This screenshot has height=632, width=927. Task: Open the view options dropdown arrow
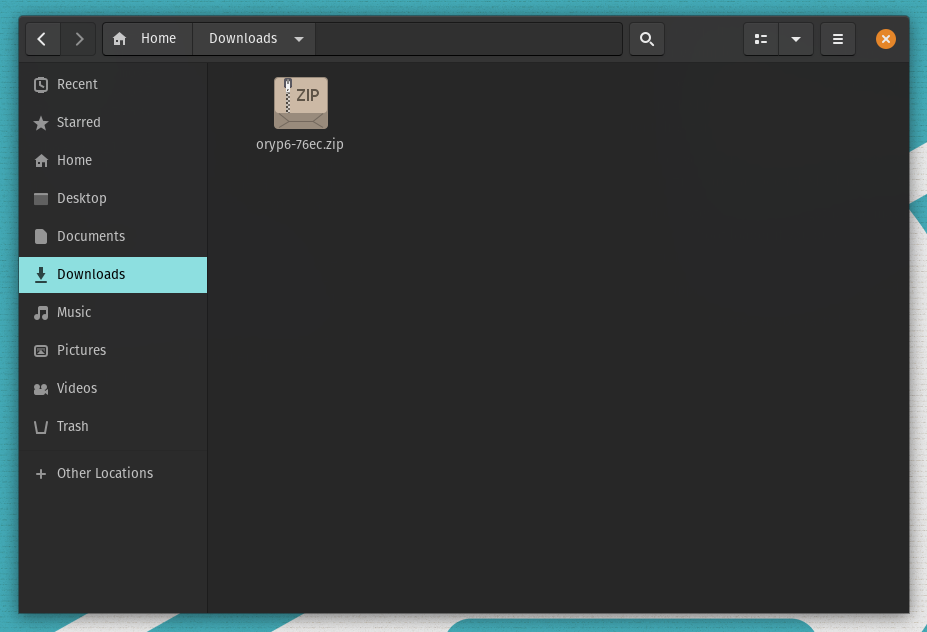click(x=796, y=38)
